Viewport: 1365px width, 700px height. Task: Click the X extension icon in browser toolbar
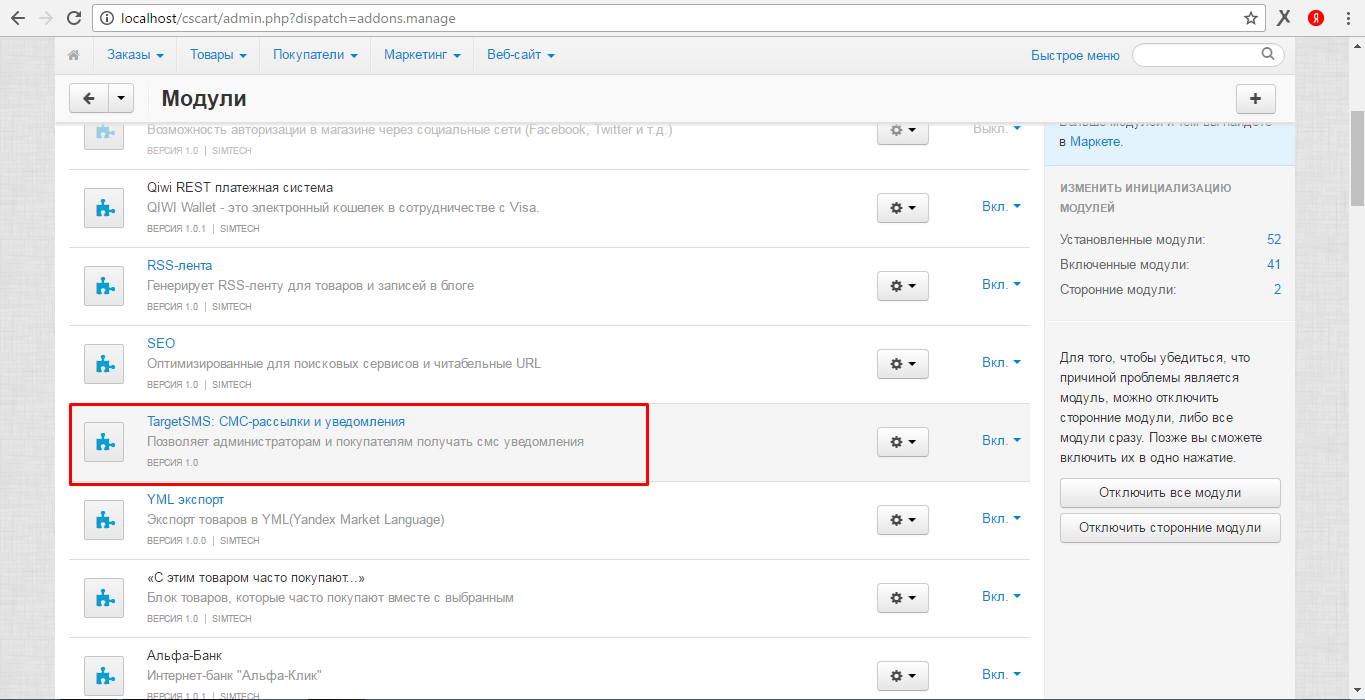click(1283, 18)
